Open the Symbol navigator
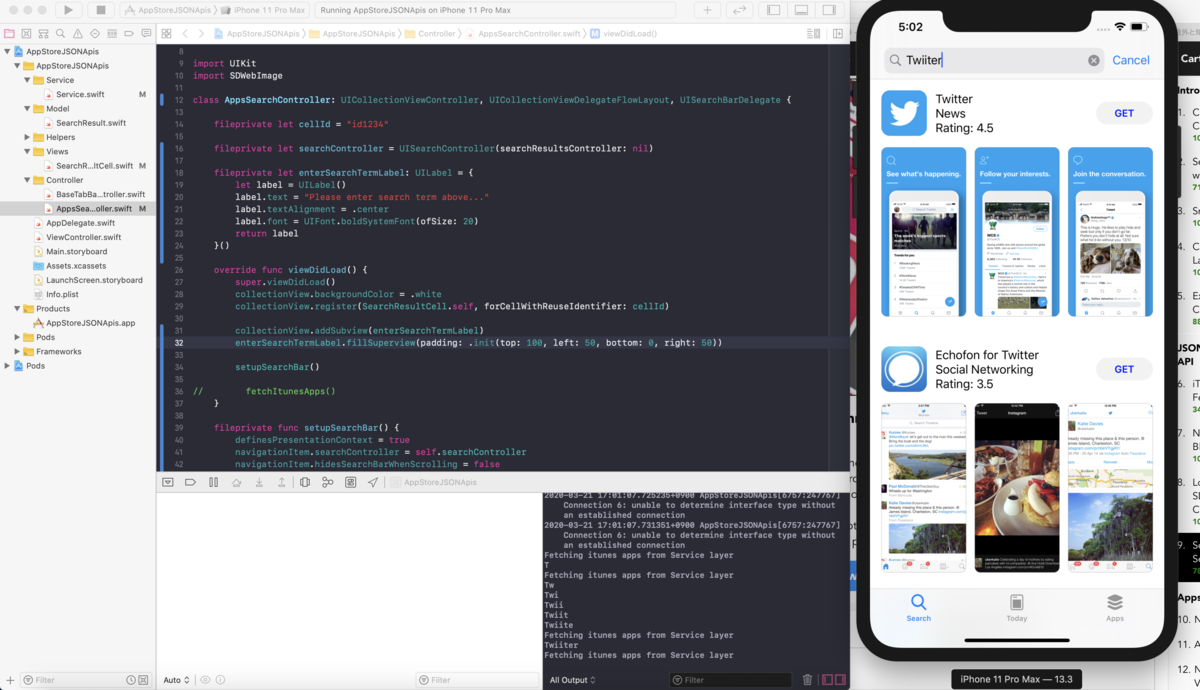The image size is (1200, 690). (x=44, y=33)
